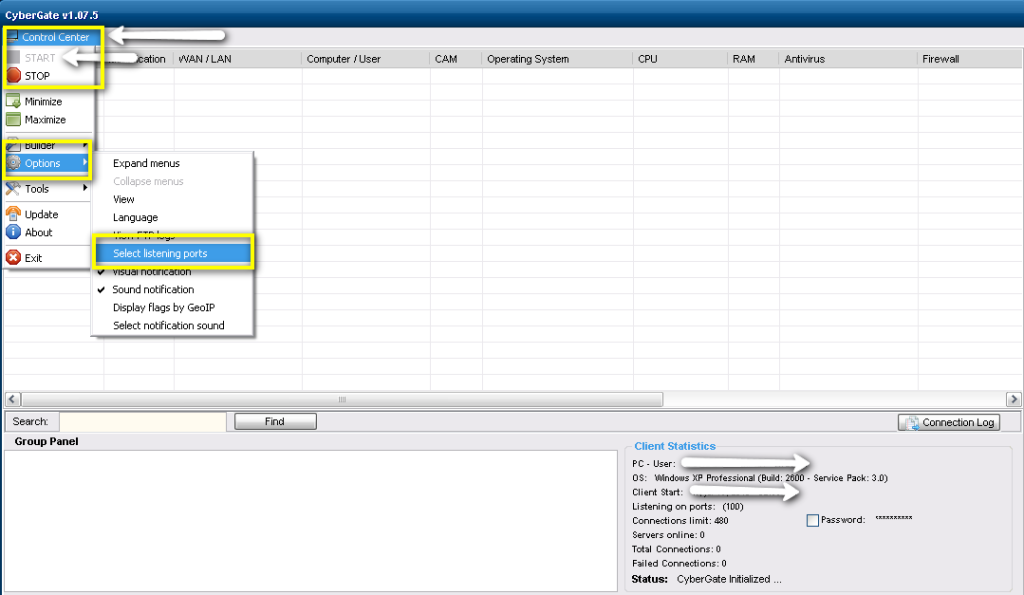
Task: Click the empty Group Panel list area
Action: [310, 521]
